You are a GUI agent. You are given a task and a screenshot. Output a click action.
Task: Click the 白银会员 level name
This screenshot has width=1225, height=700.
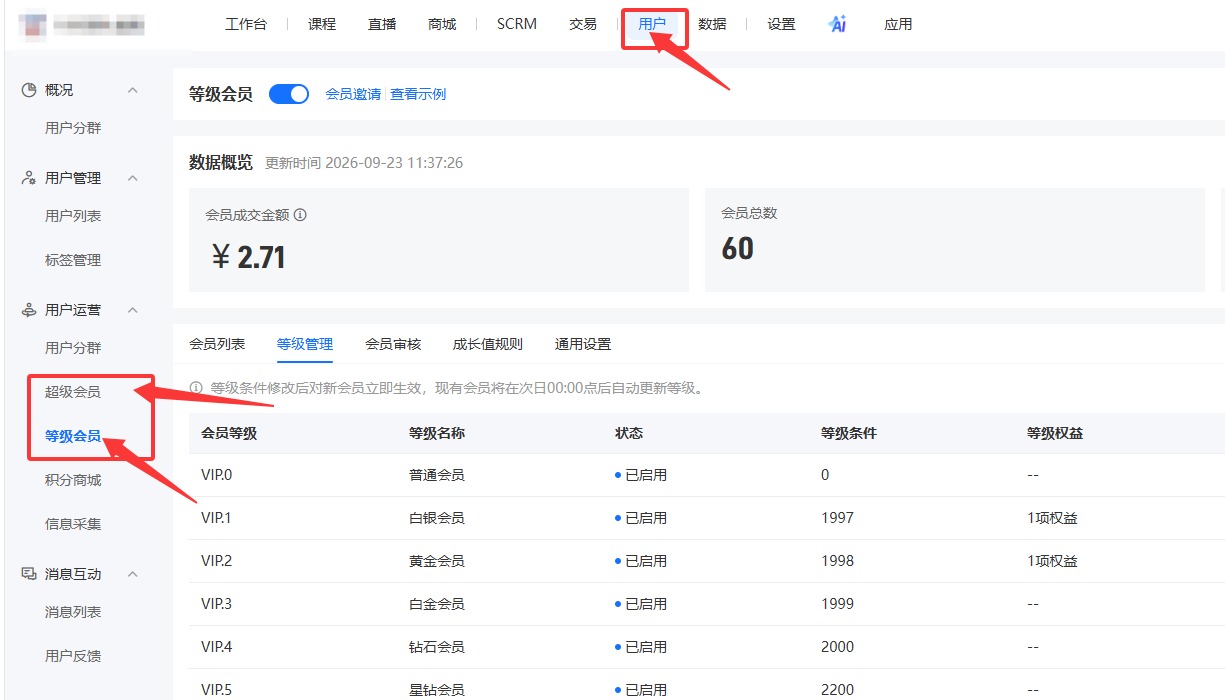(437, 518)
